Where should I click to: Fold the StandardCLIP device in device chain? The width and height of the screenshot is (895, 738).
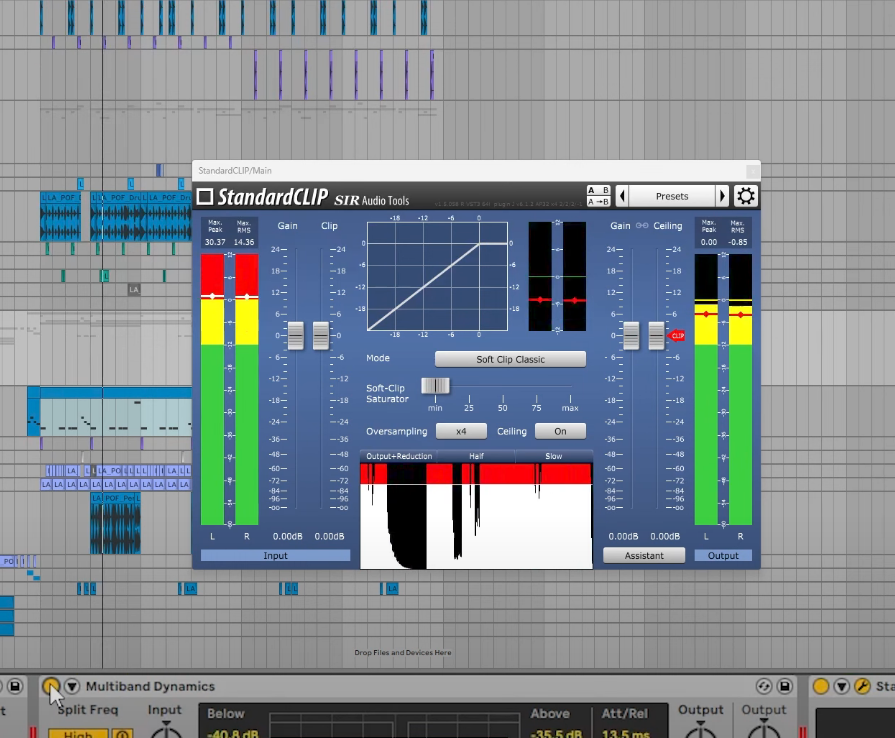pos(841,686)
